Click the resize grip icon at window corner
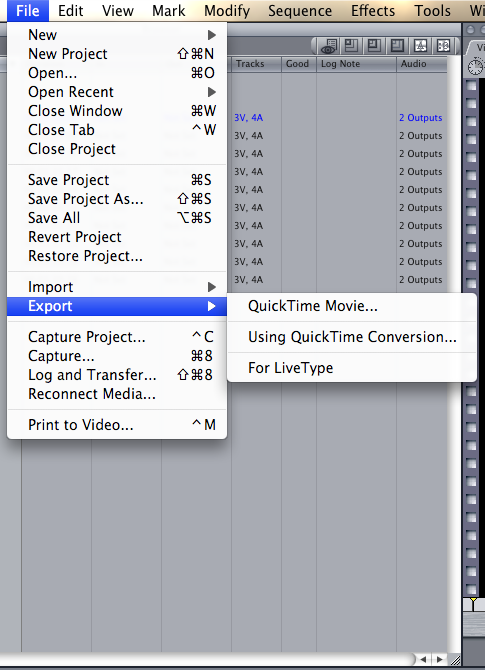The height and width of the screenshot is (670, 485). pyautogui.click(x=456, y=660)
